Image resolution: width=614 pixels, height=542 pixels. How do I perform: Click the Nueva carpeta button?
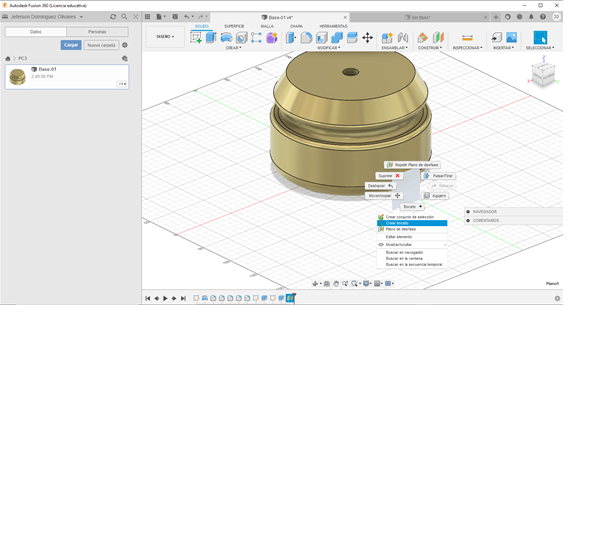101,45
